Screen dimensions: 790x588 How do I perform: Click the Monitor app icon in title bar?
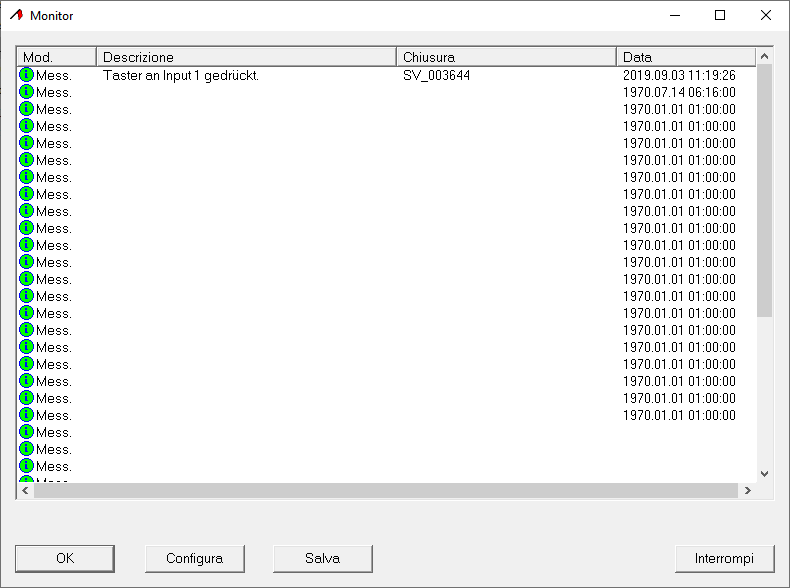click(x=16, y=16)
